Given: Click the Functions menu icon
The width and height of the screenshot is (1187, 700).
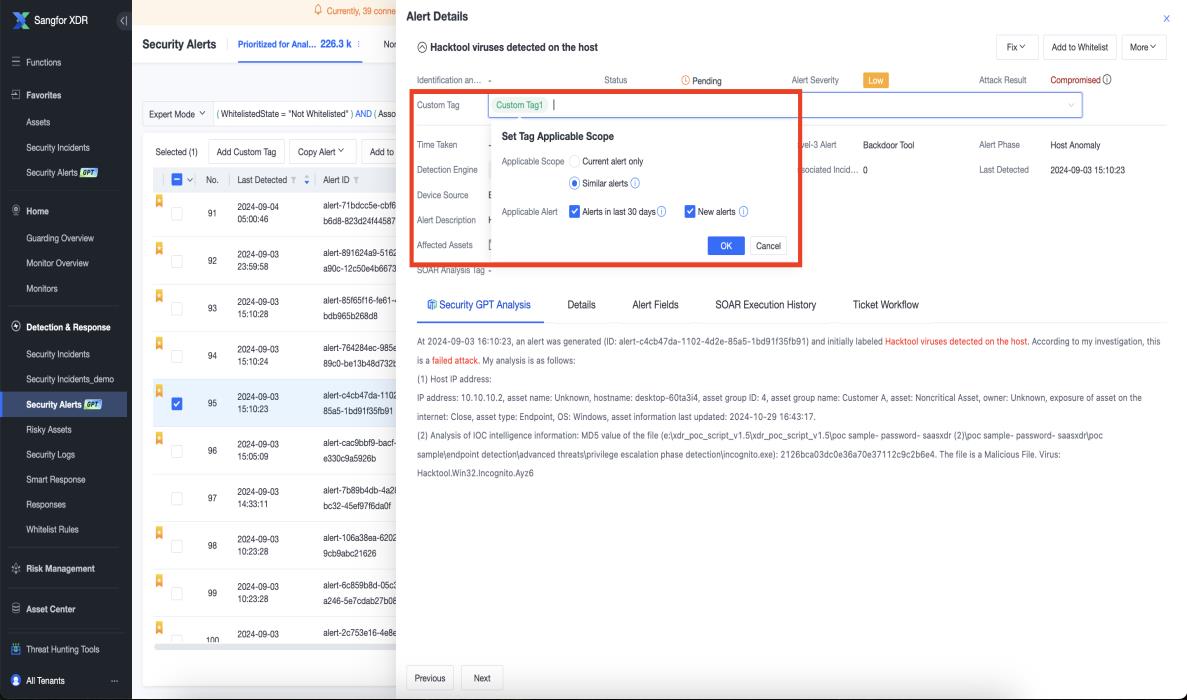Looking at the screenshot, I should 16,62.
